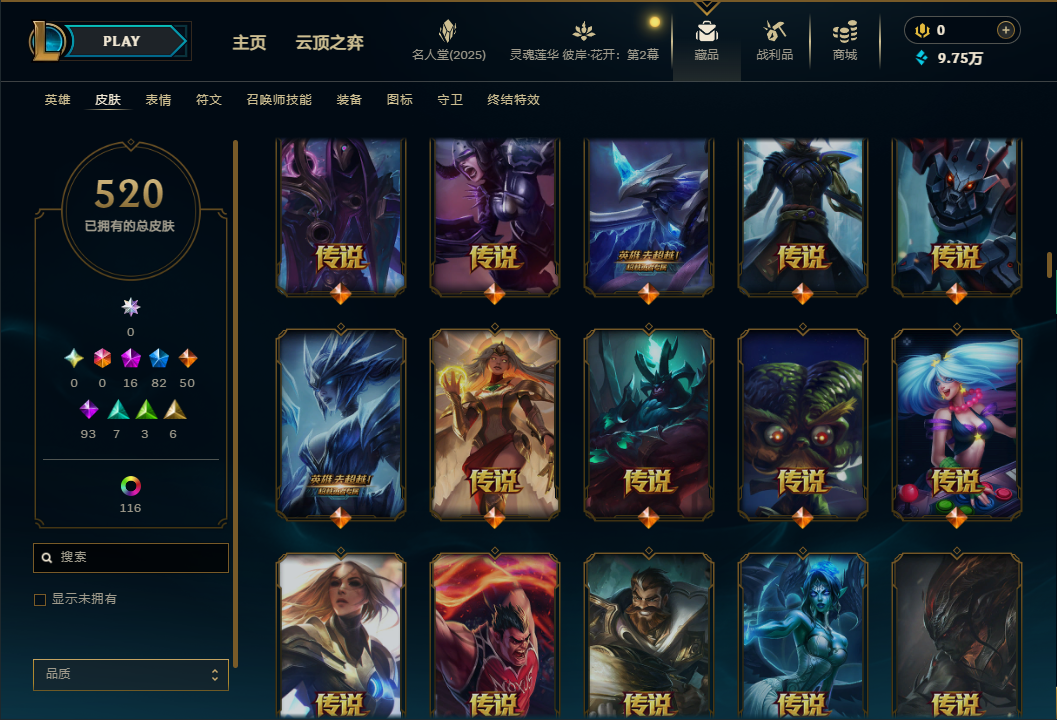Click the blue epic gem showing 82
This screenshot has width=1057, height=720.
click(158, 359)
